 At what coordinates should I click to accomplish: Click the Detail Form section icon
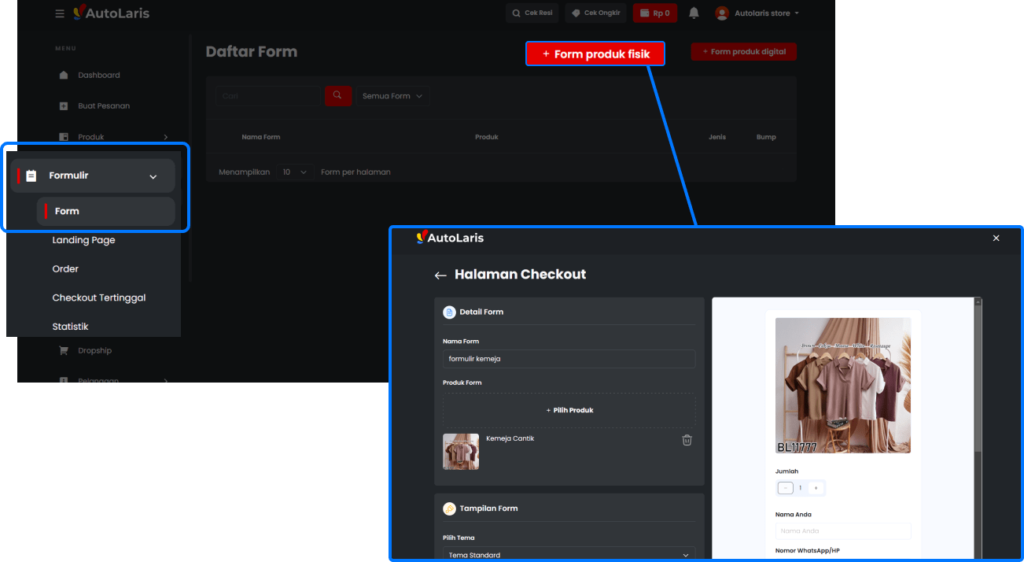449,312
